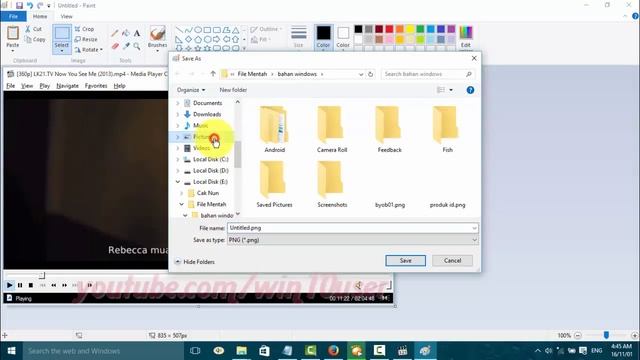Open Media Player Navigate menu

pyautogui.click(x=67, y=86)
